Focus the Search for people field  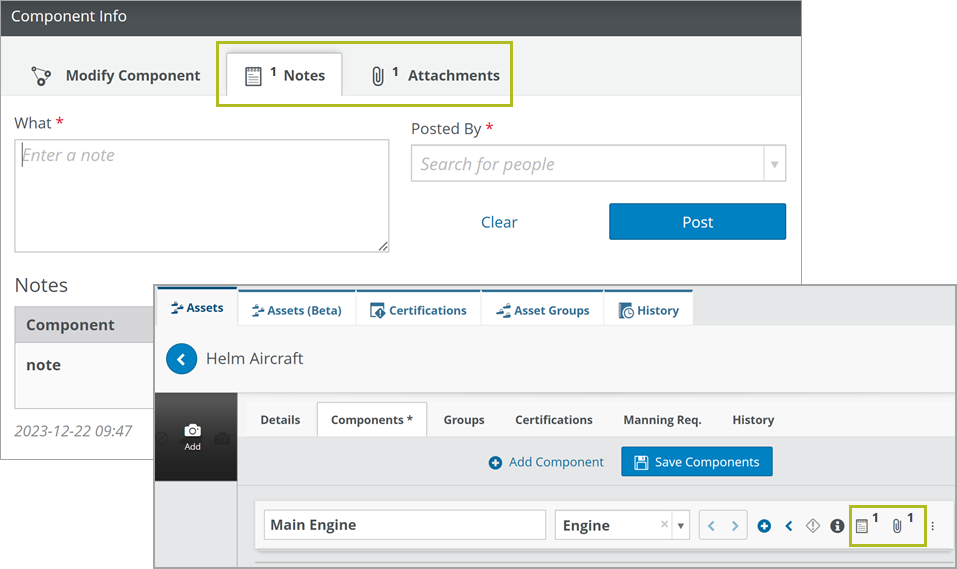(x=587, y=164)
